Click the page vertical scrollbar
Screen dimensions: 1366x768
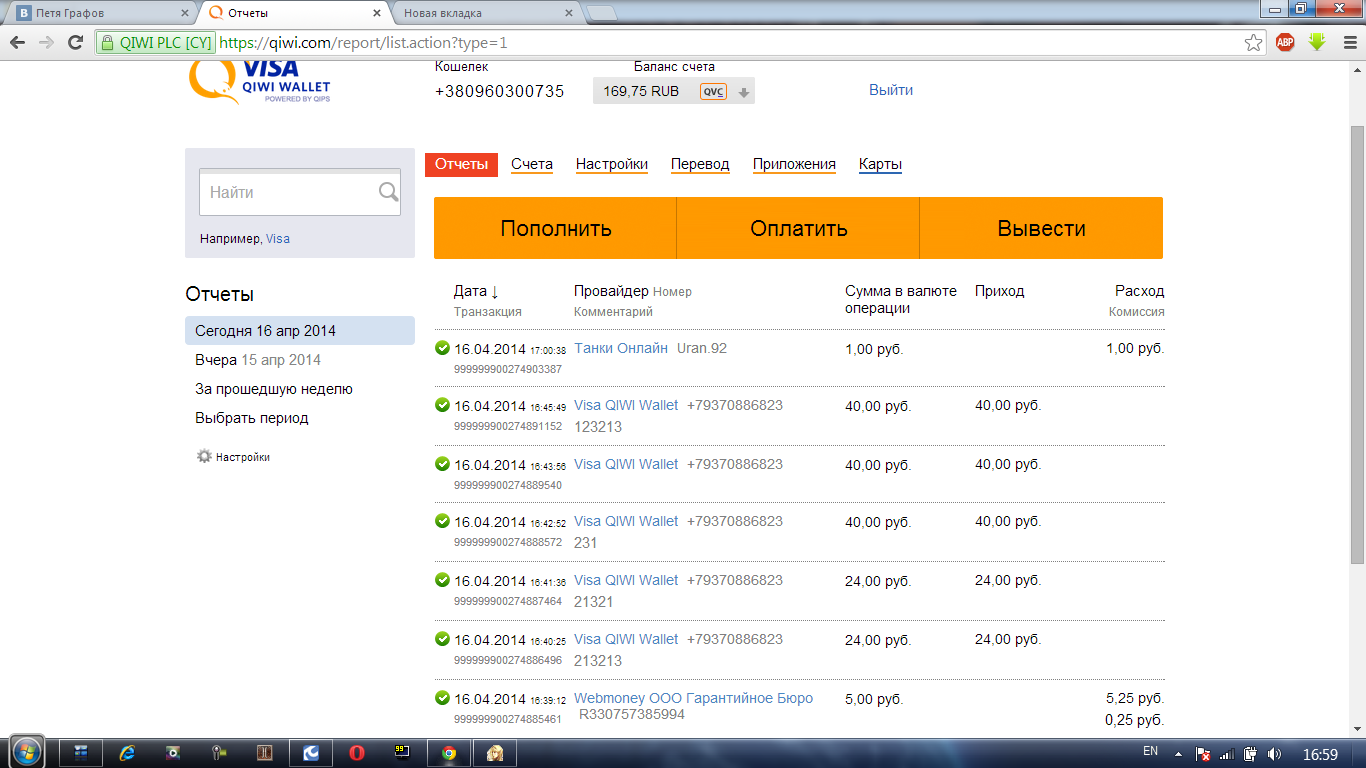(x=1357, y=345)
